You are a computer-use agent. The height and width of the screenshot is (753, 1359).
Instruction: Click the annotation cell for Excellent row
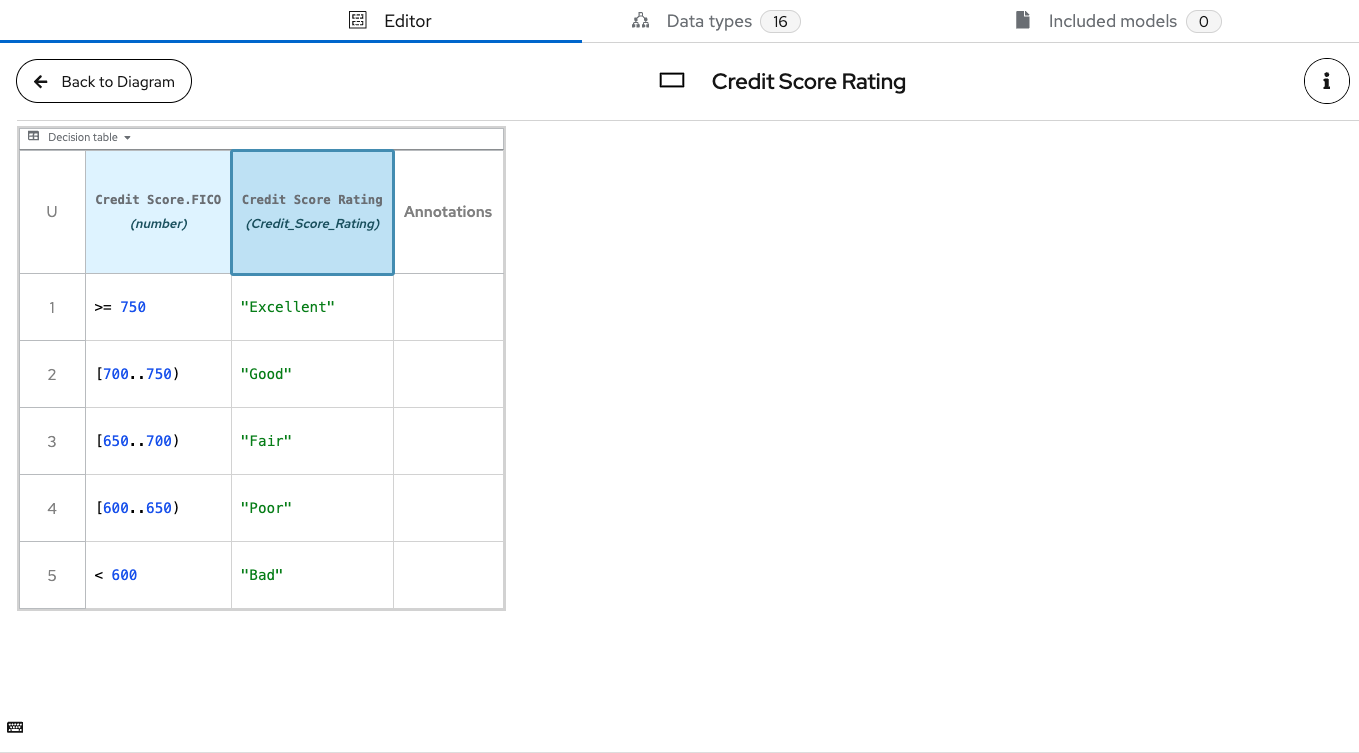tap(448, 307)
